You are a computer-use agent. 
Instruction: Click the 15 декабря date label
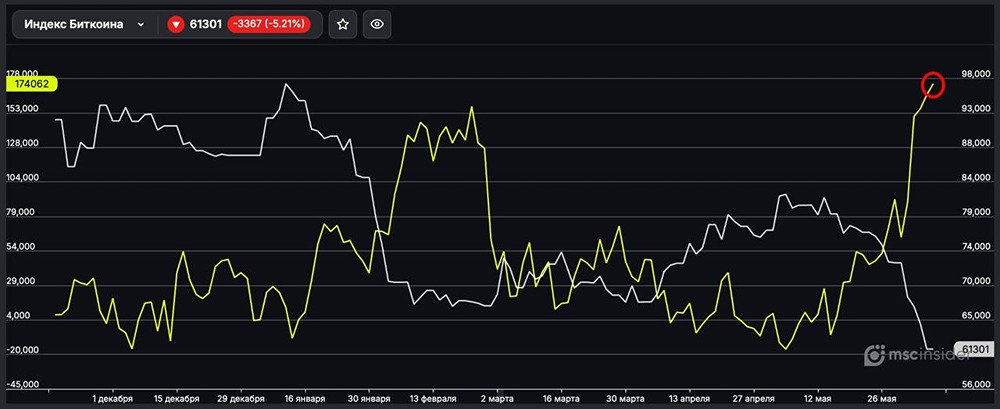click(x=176, y=399)
